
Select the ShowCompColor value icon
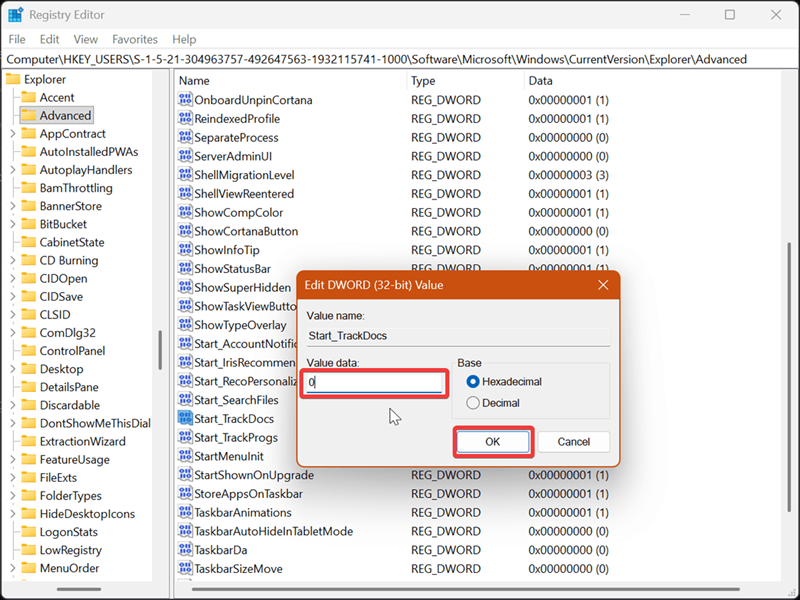point(185,212)
